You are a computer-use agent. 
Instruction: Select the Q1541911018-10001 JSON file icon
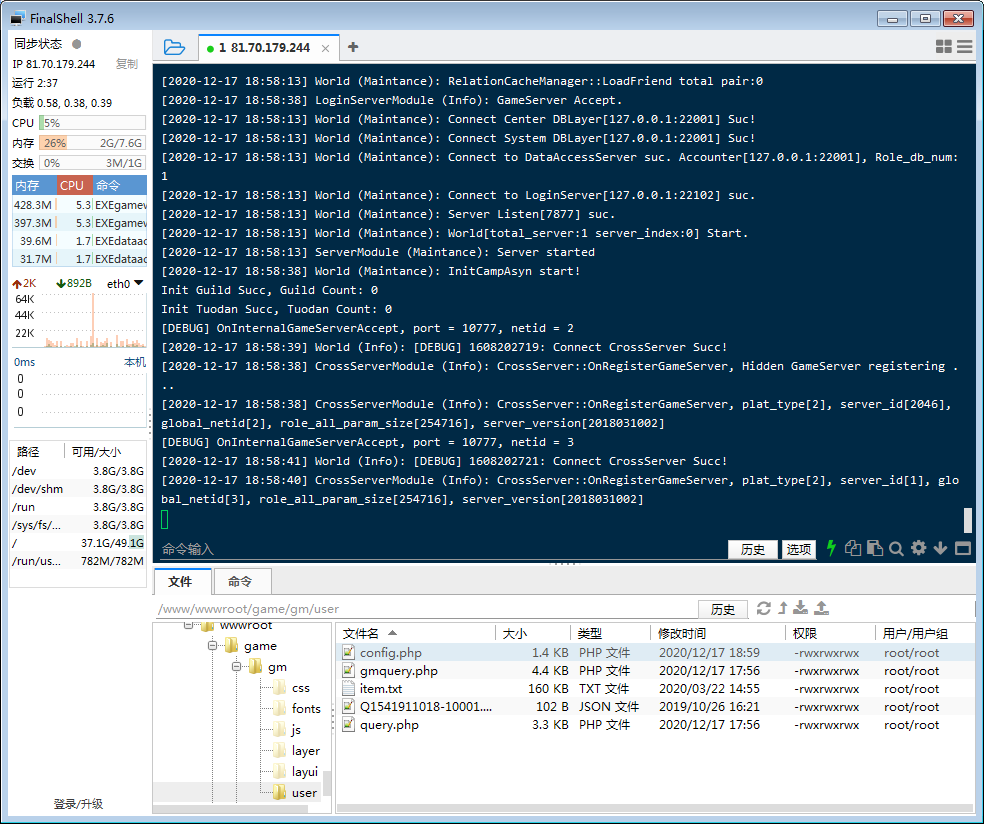pyautogui.click(x=348, y=707)
